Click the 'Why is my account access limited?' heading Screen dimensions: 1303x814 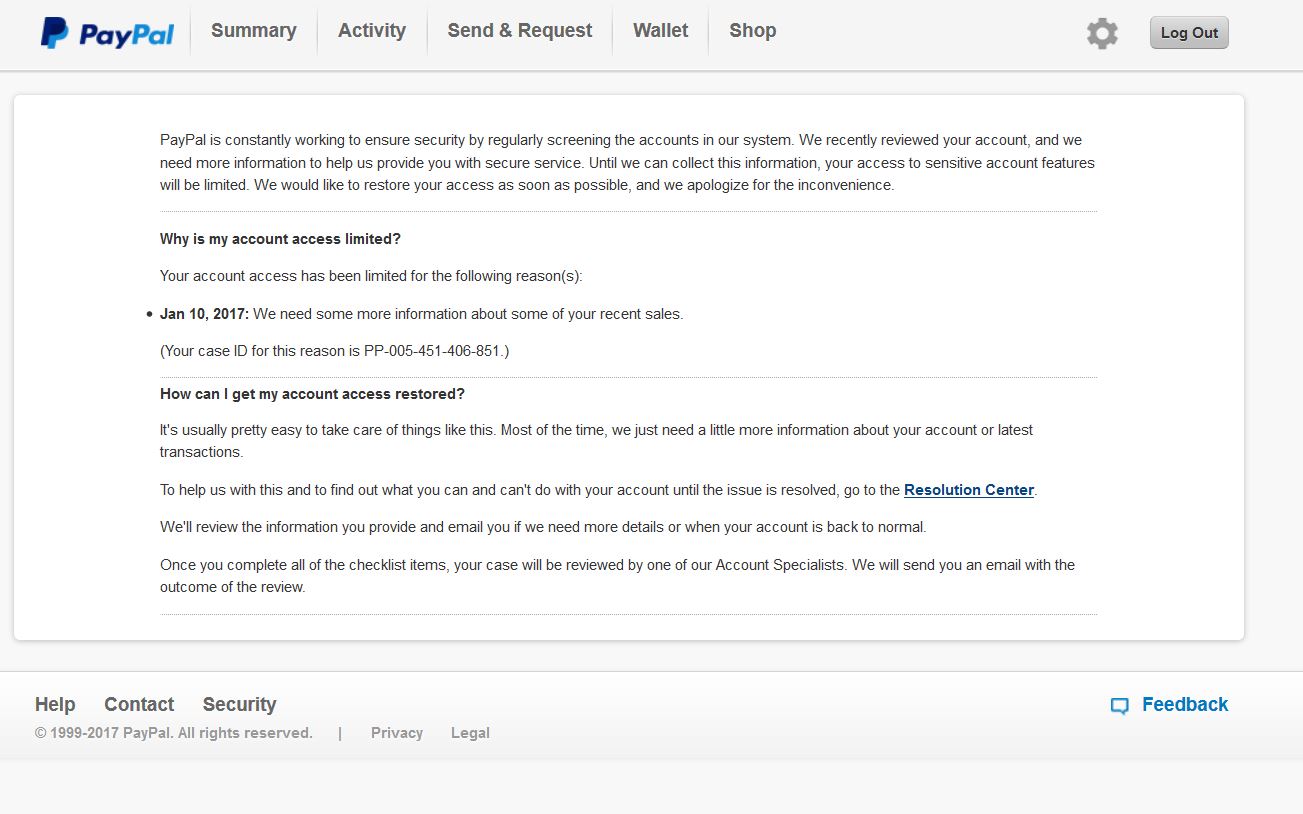click(x=280, y=239)
